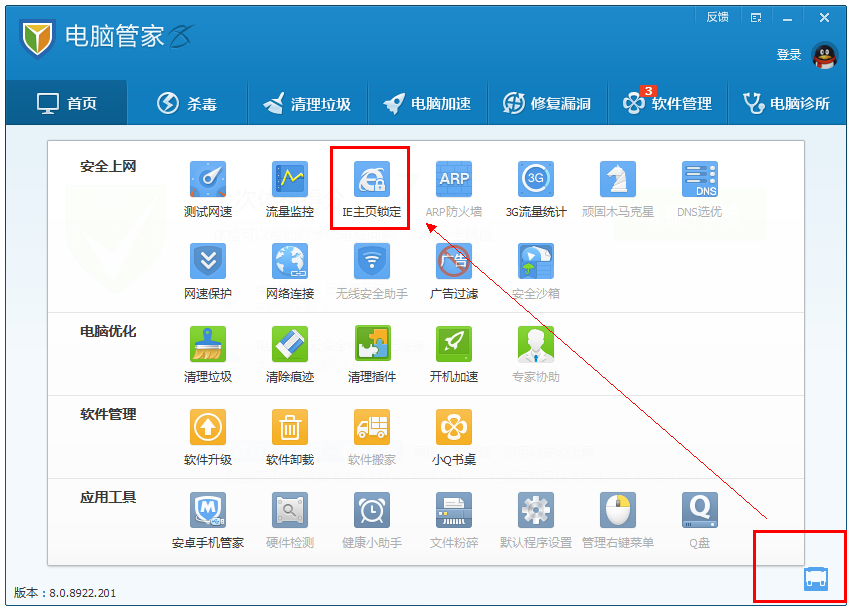Open the 开机加速 startup booster
854x612 pixels.
pos(454,354)
